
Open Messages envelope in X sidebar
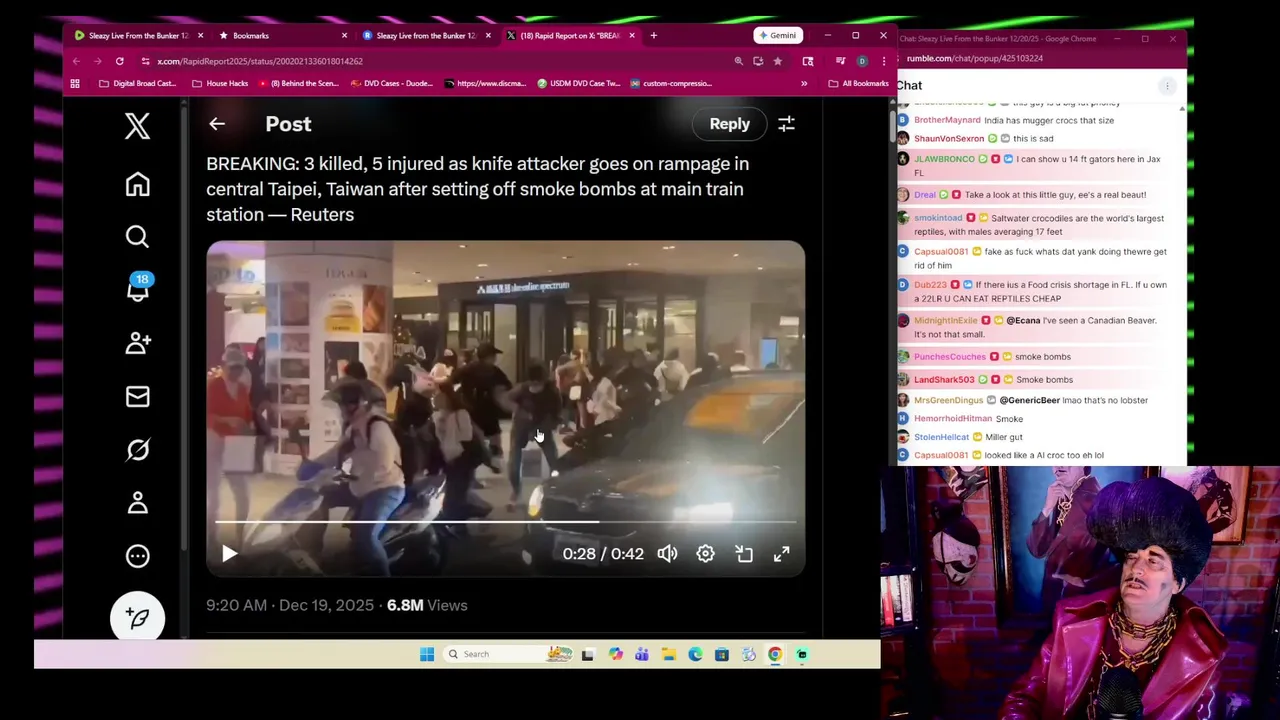point(137,397)
